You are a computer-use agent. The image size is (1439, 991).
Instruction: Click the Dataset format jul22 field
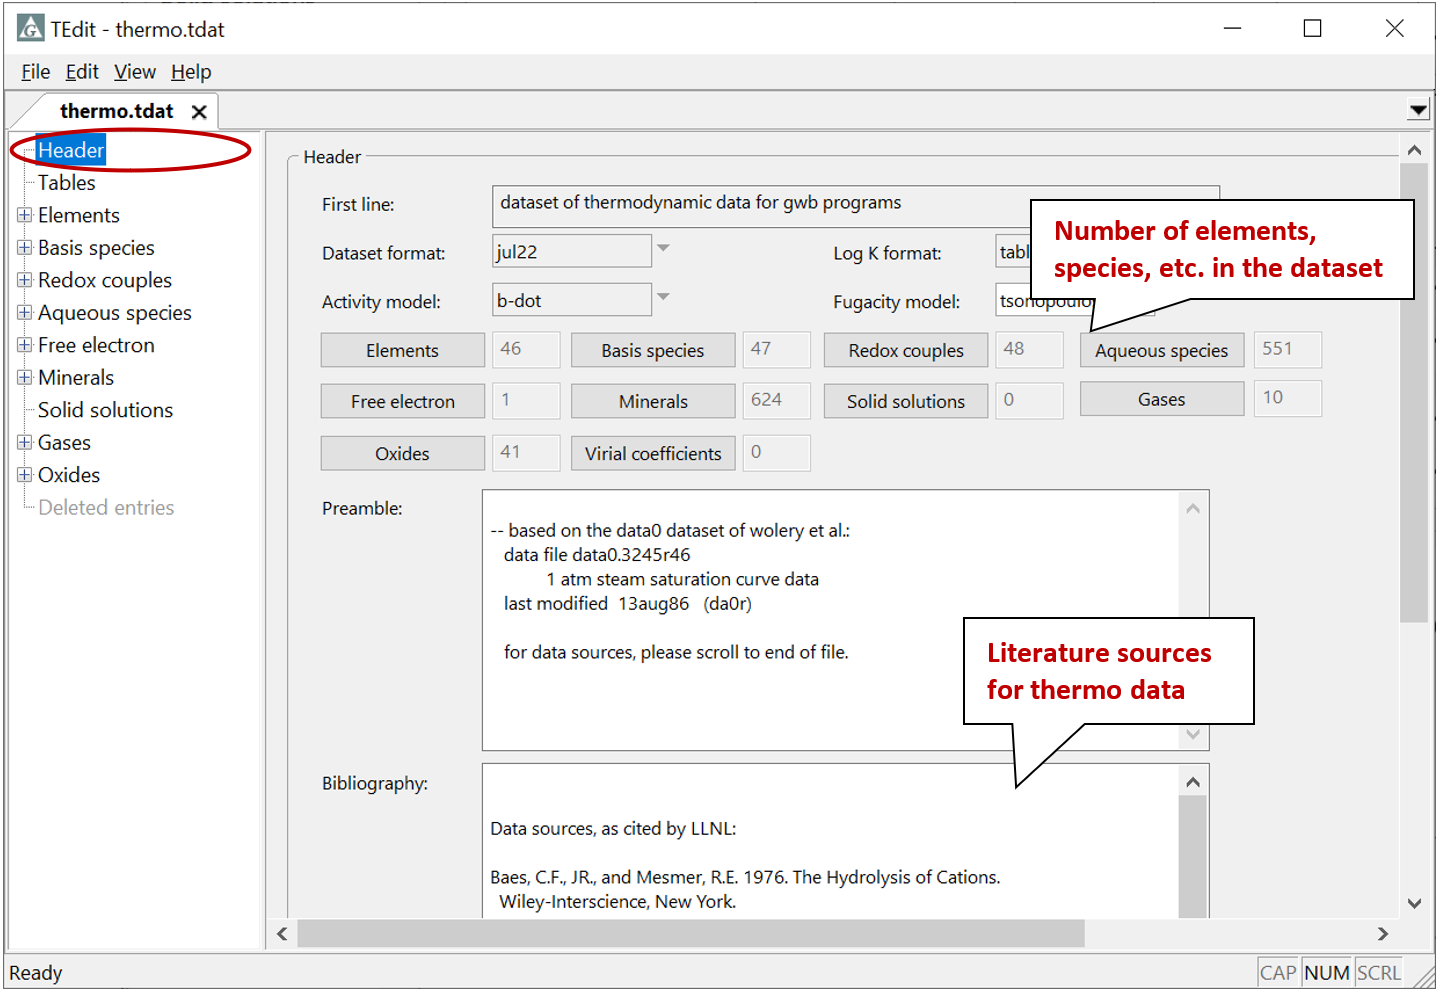572,251
